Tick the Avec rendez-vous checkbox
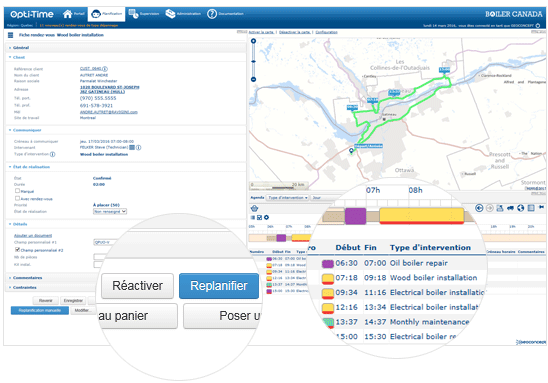 (17, 198)
